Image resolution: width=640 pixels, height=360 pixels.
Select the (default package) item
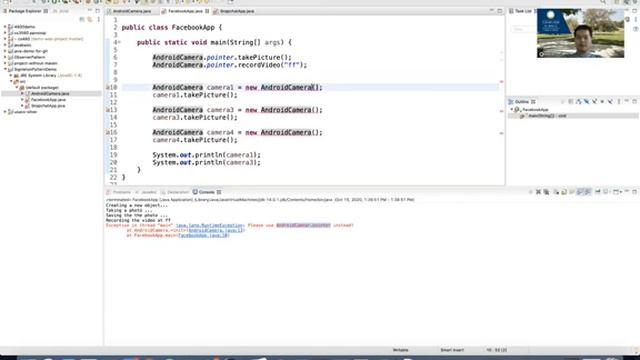pos(42,88)
